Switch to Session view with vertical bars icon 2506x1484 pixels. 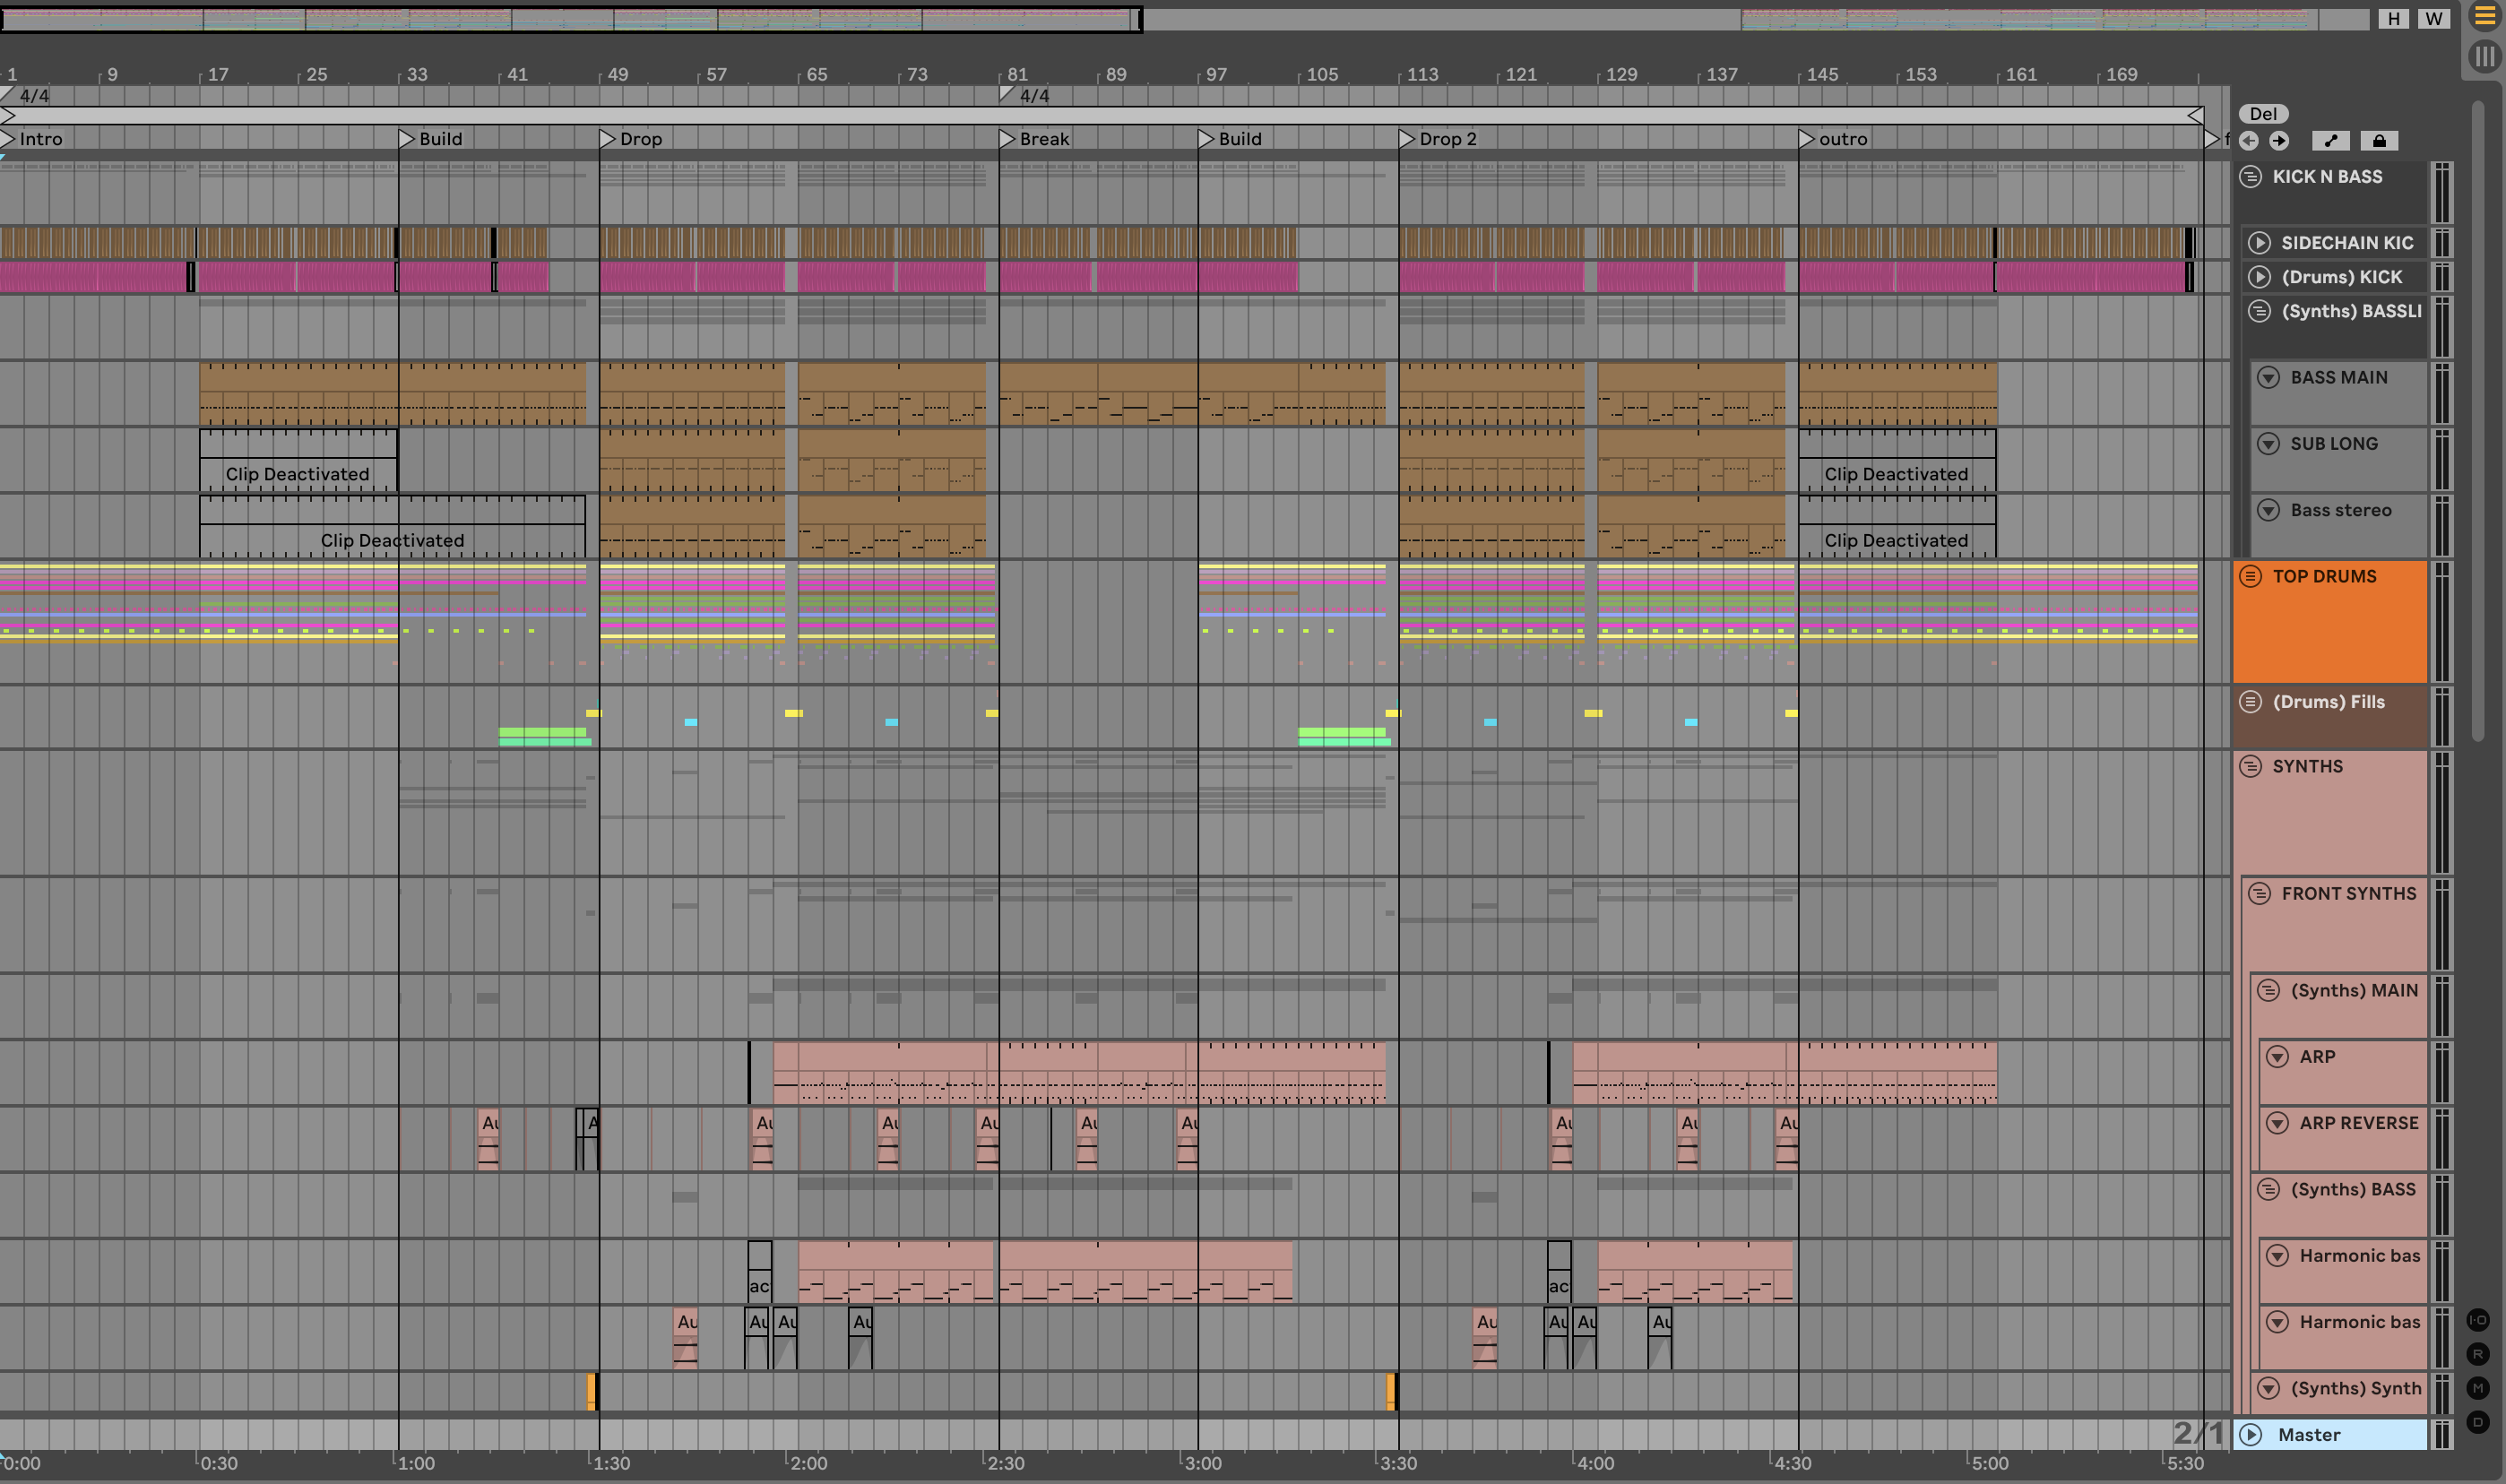[x=2484, y=56]
